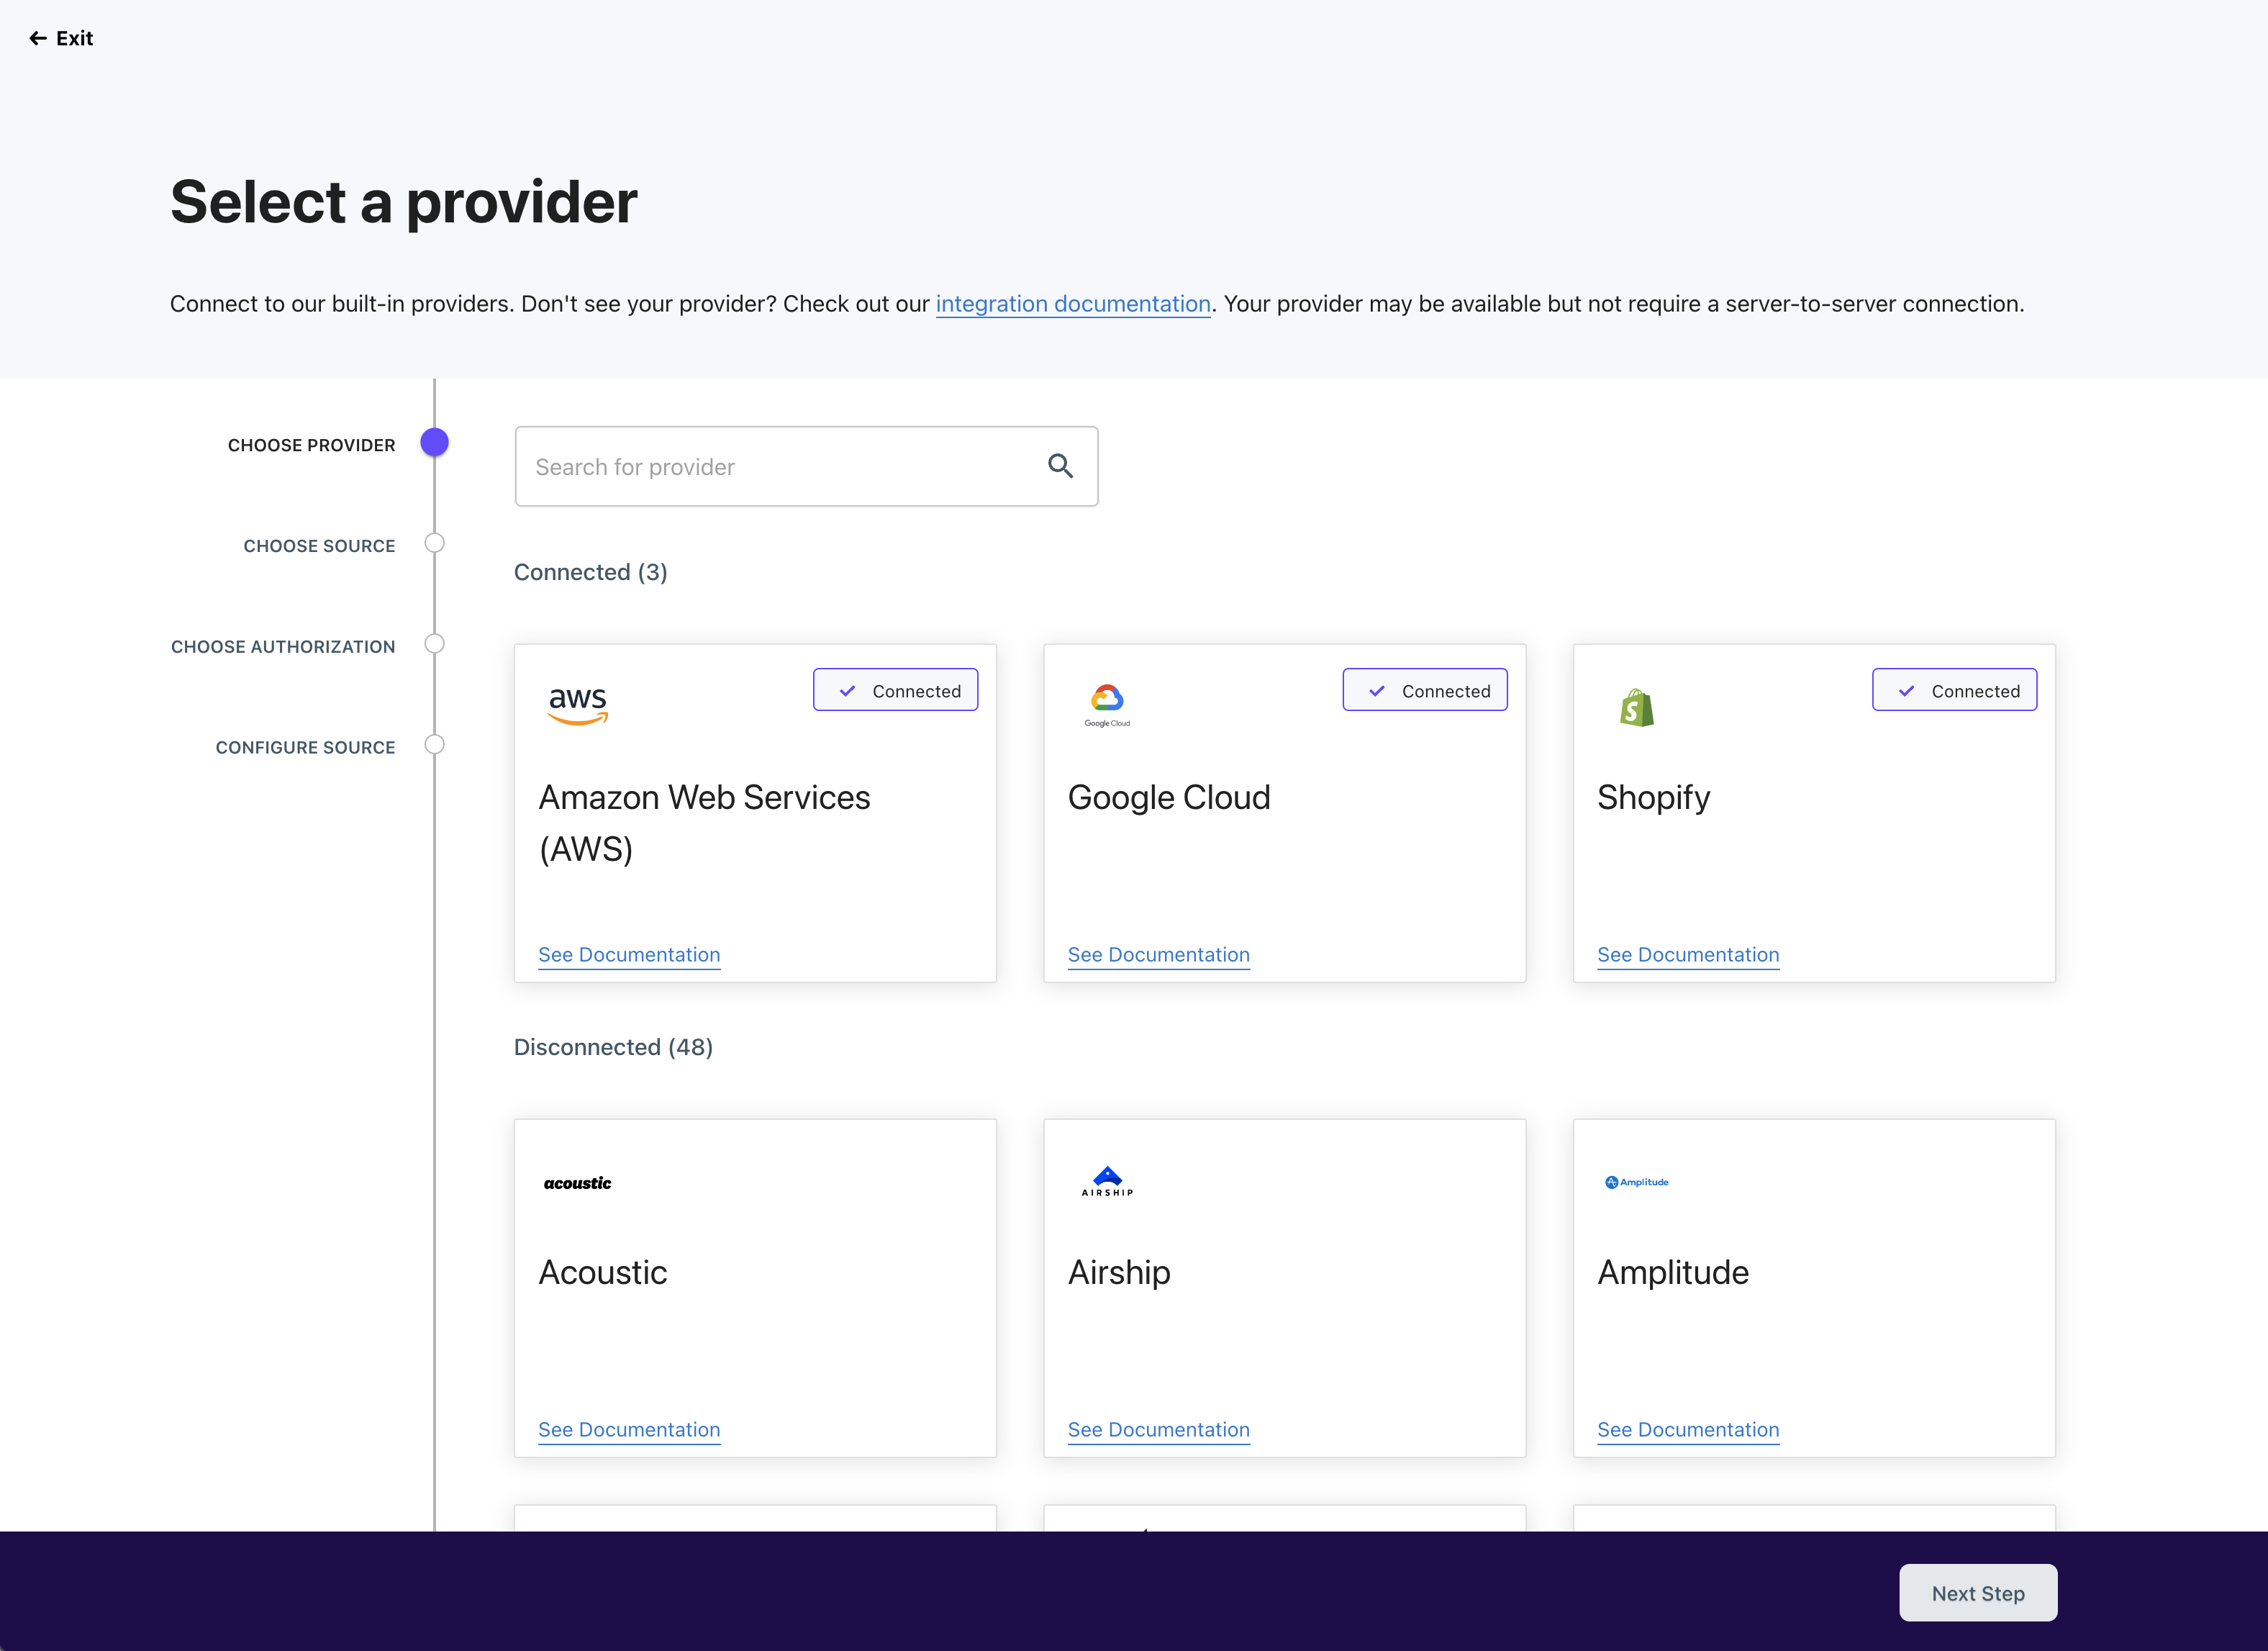2268x1651 pixels.
Task: Click the Connected badge on Shopify card
Action: tap(1953, 690)
